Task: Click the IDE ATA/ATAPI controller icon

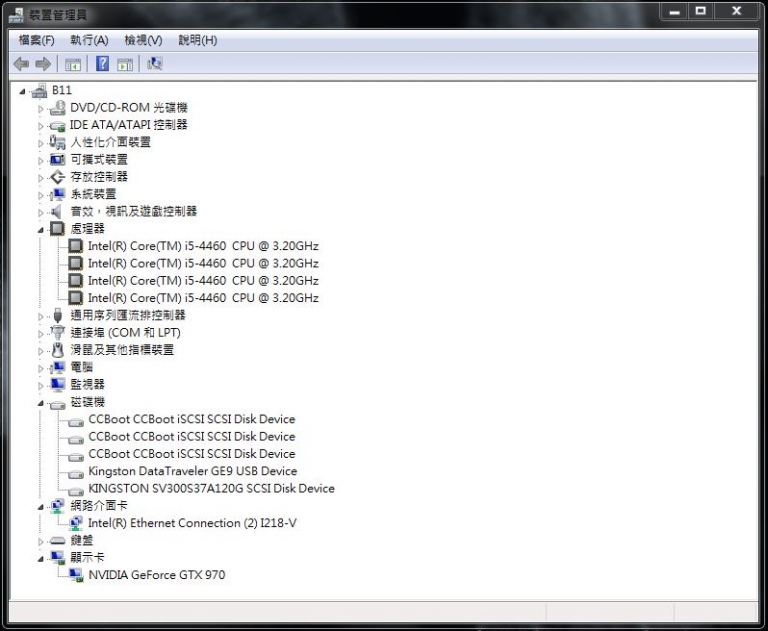Action: [x=57, y=126]
